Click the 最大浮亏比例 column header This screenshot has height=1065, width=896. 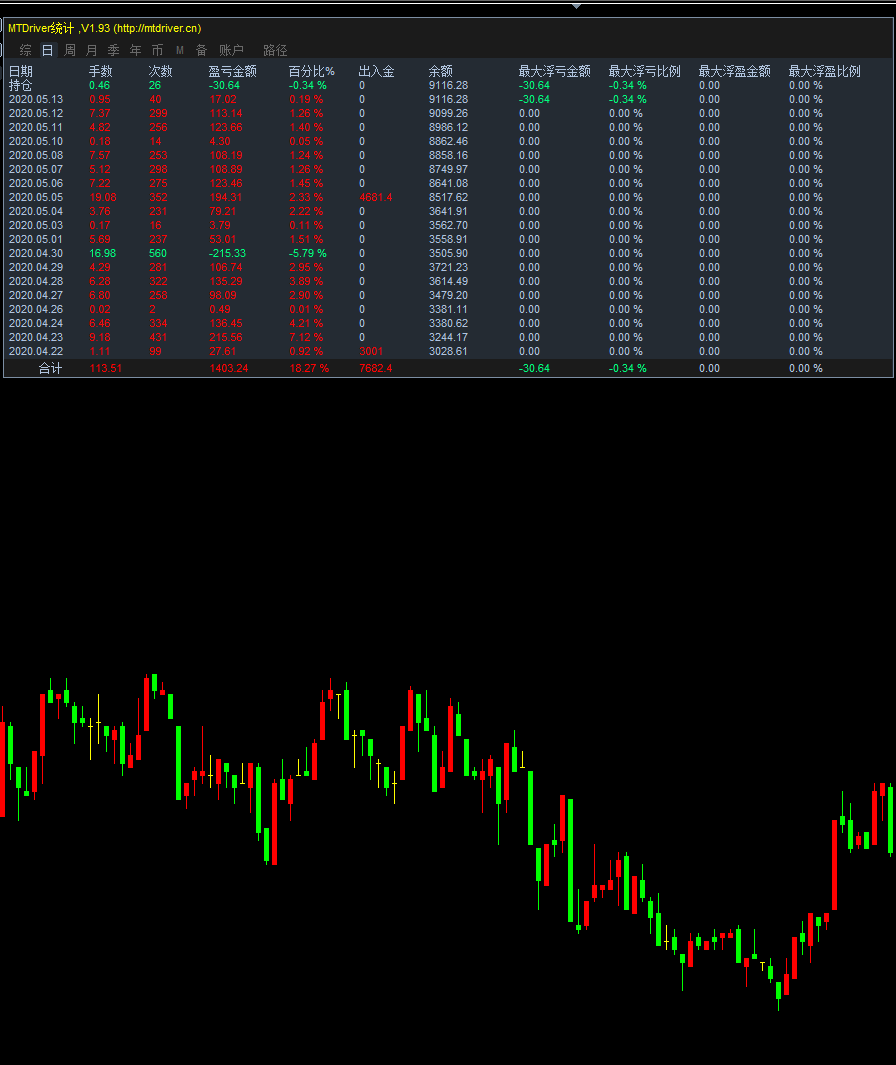[645, 71]
